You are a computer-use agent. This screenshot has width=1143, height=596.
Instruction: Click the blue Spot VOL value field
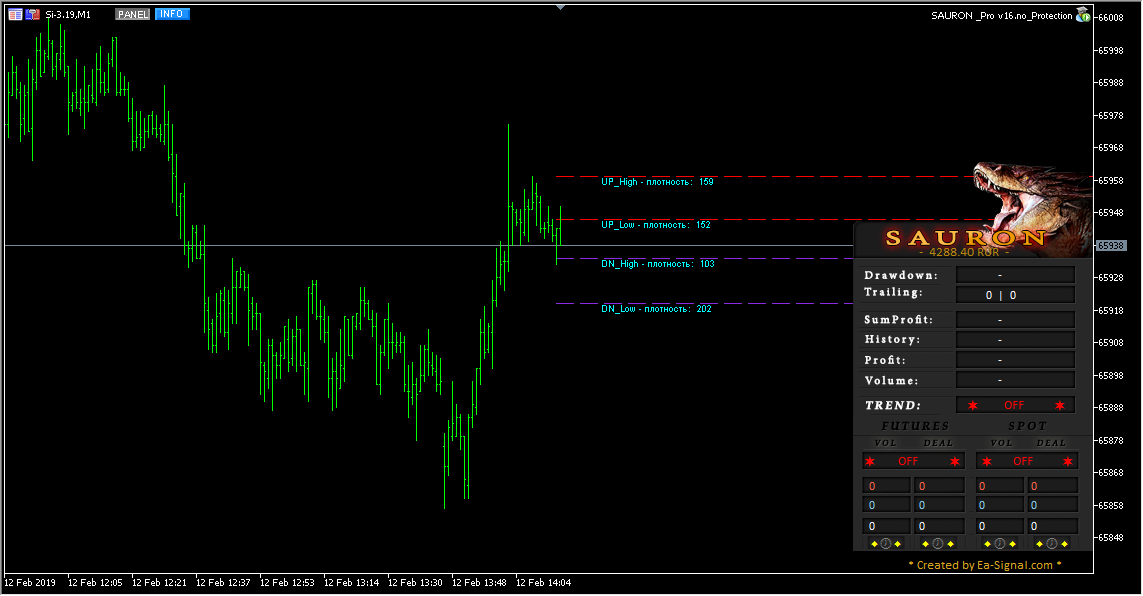coord(1000,505)
